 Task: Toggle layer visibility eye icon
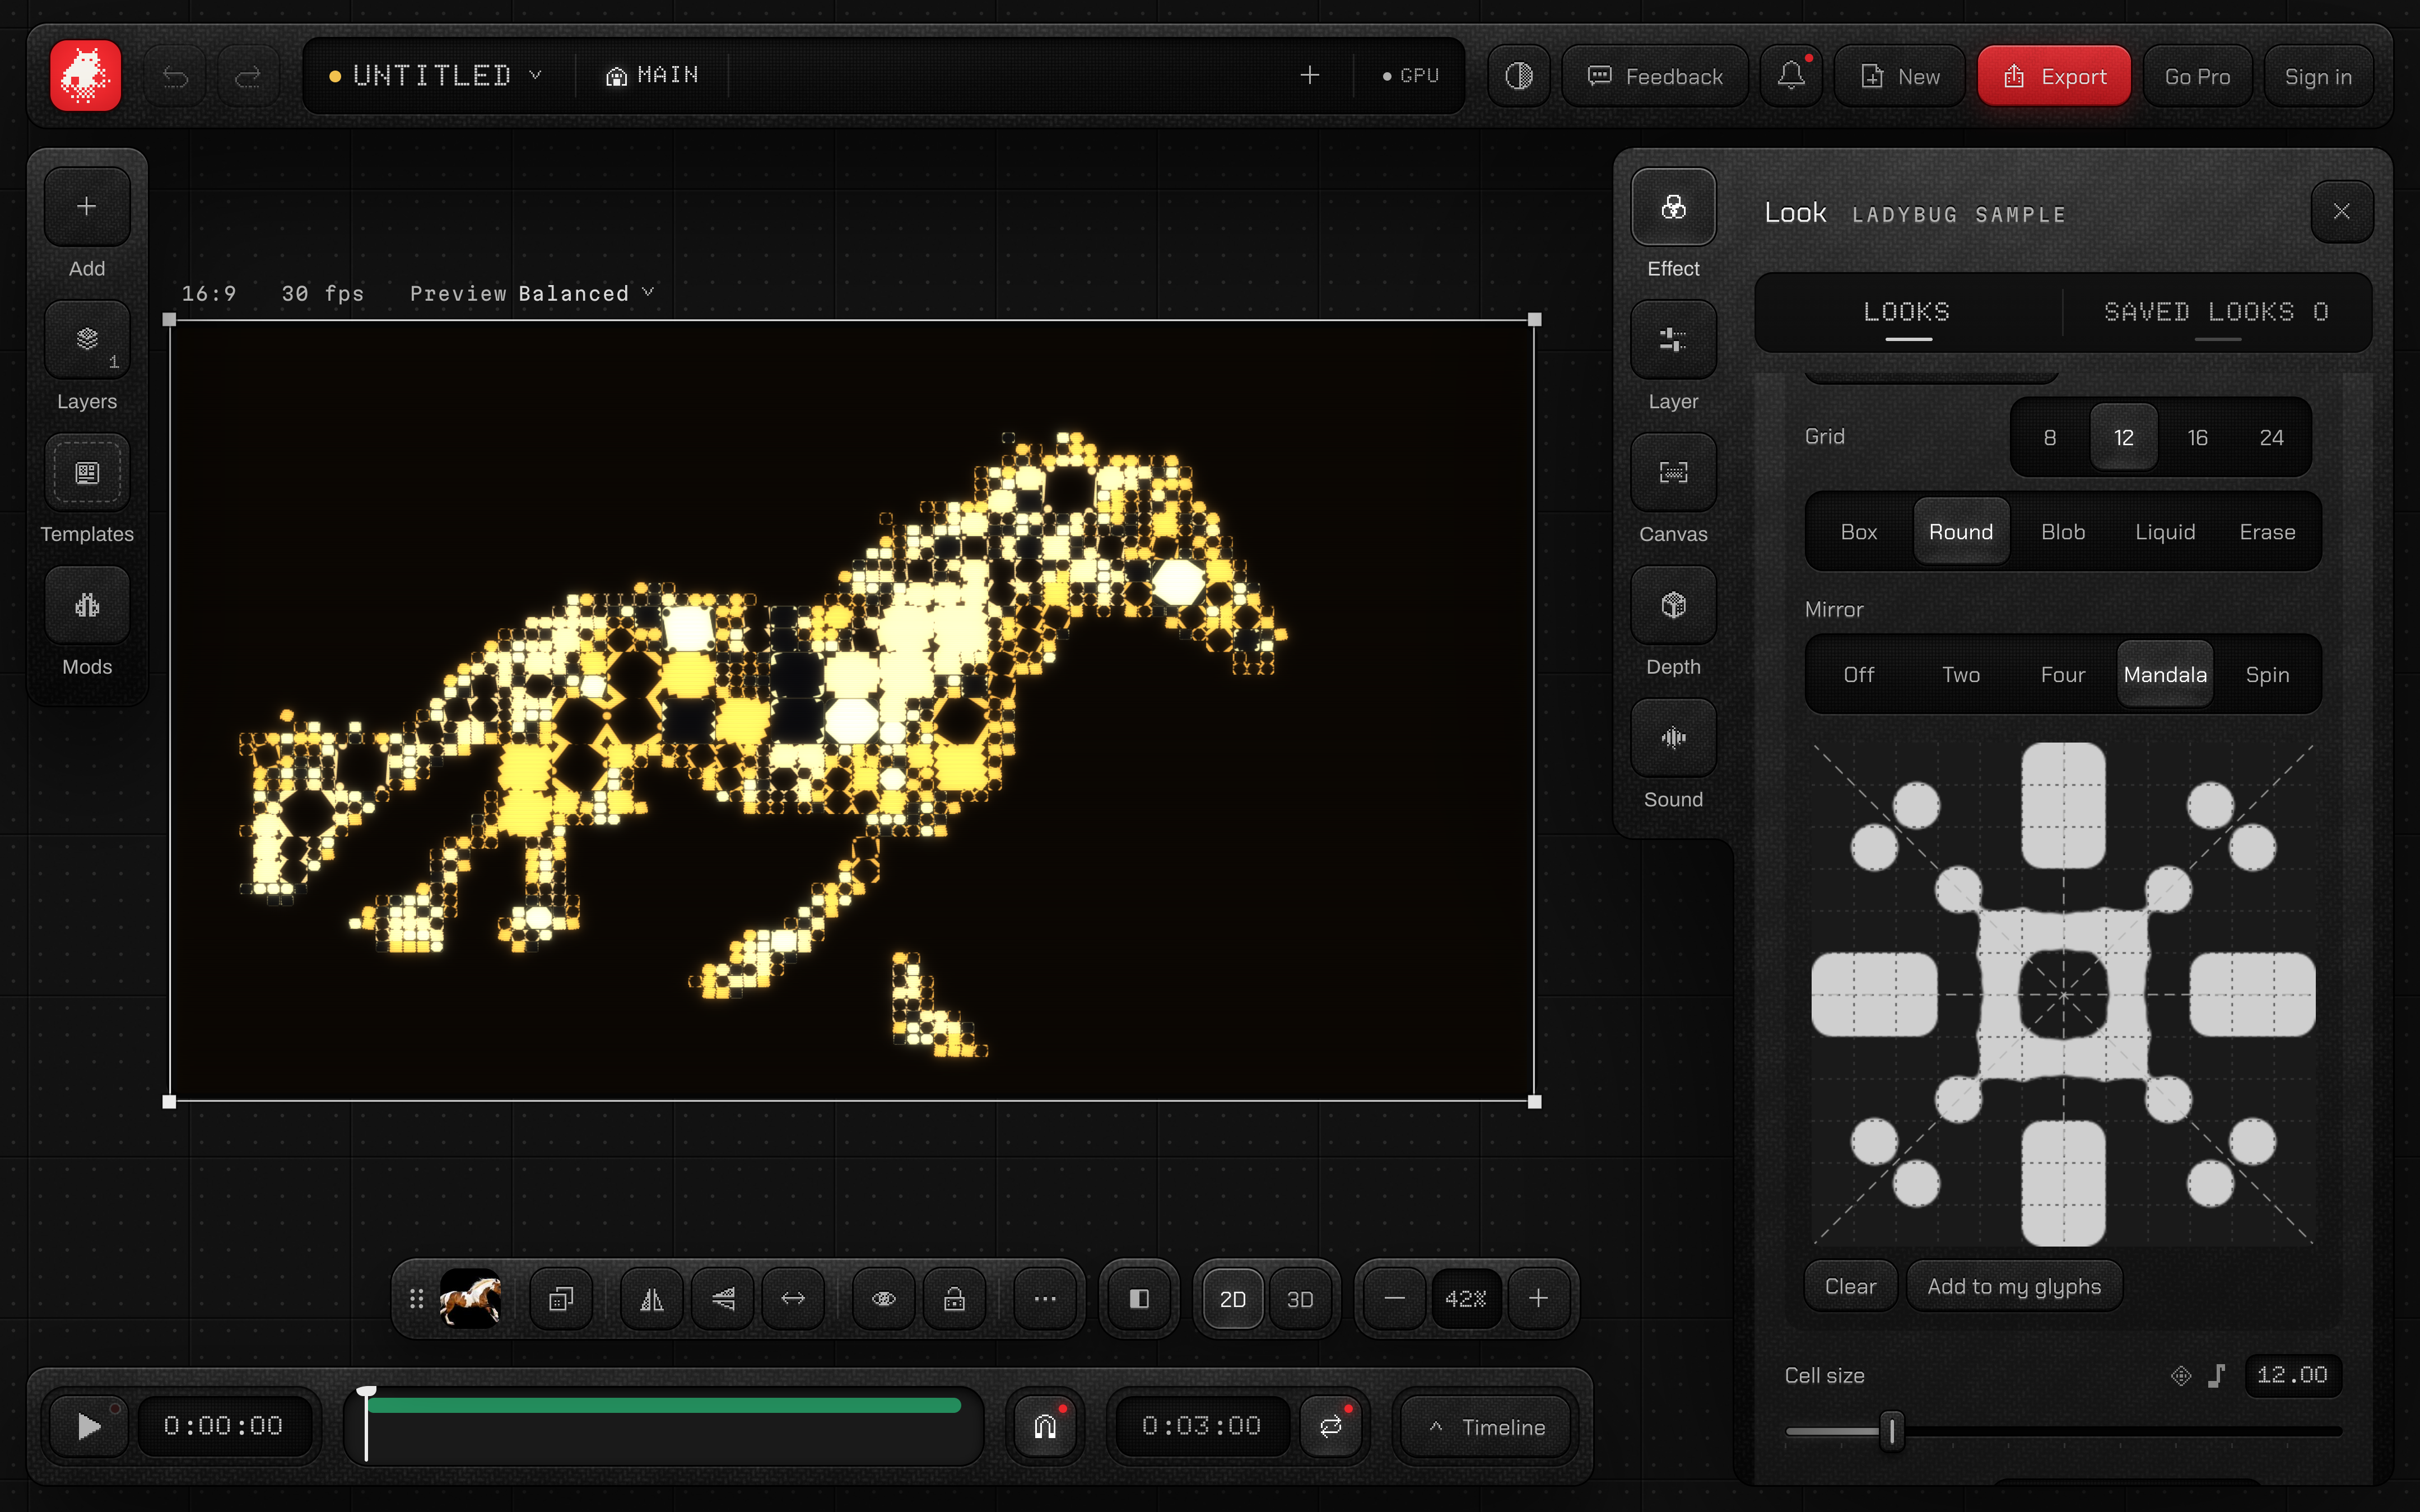[883, 1299]
